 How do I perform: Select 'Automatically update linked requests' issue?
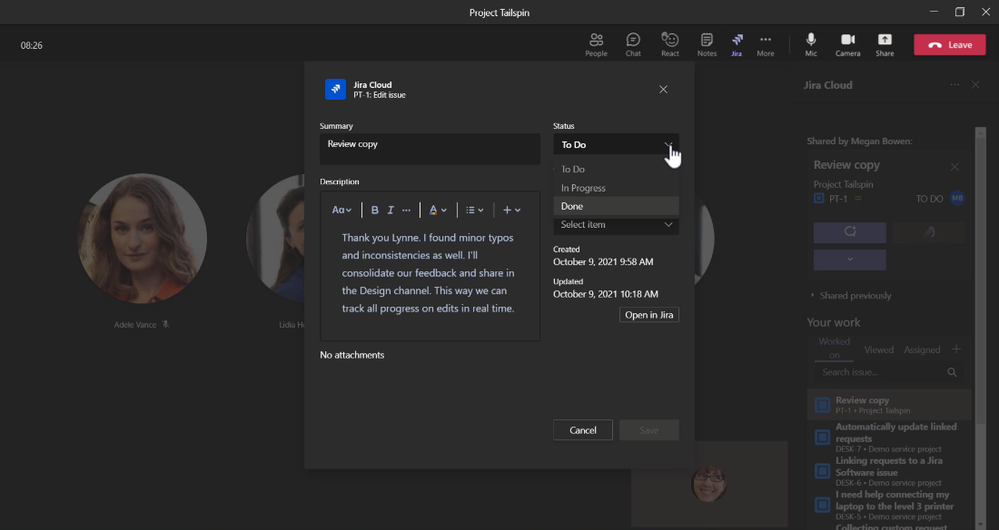[889, 437]
